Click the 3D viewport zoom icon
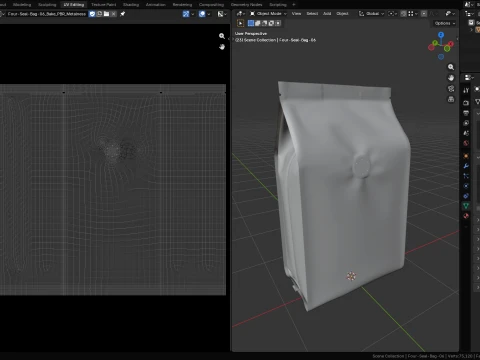Viewport: 480px width, 360px height. click(x=451, y=67)
